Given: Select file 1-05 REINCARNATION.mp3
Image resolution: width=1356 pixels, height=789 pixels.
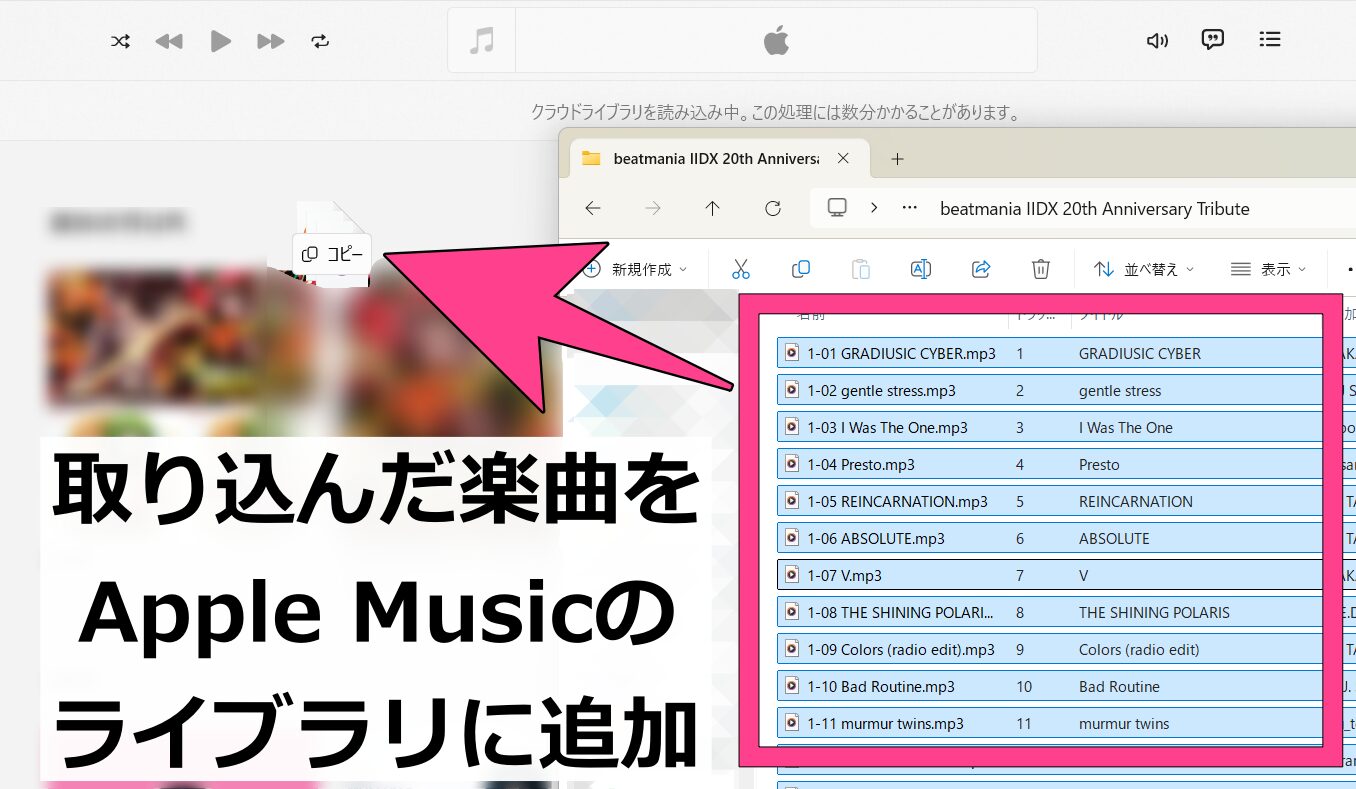Looking at the screenshot, I should click(x=897, y=501).
